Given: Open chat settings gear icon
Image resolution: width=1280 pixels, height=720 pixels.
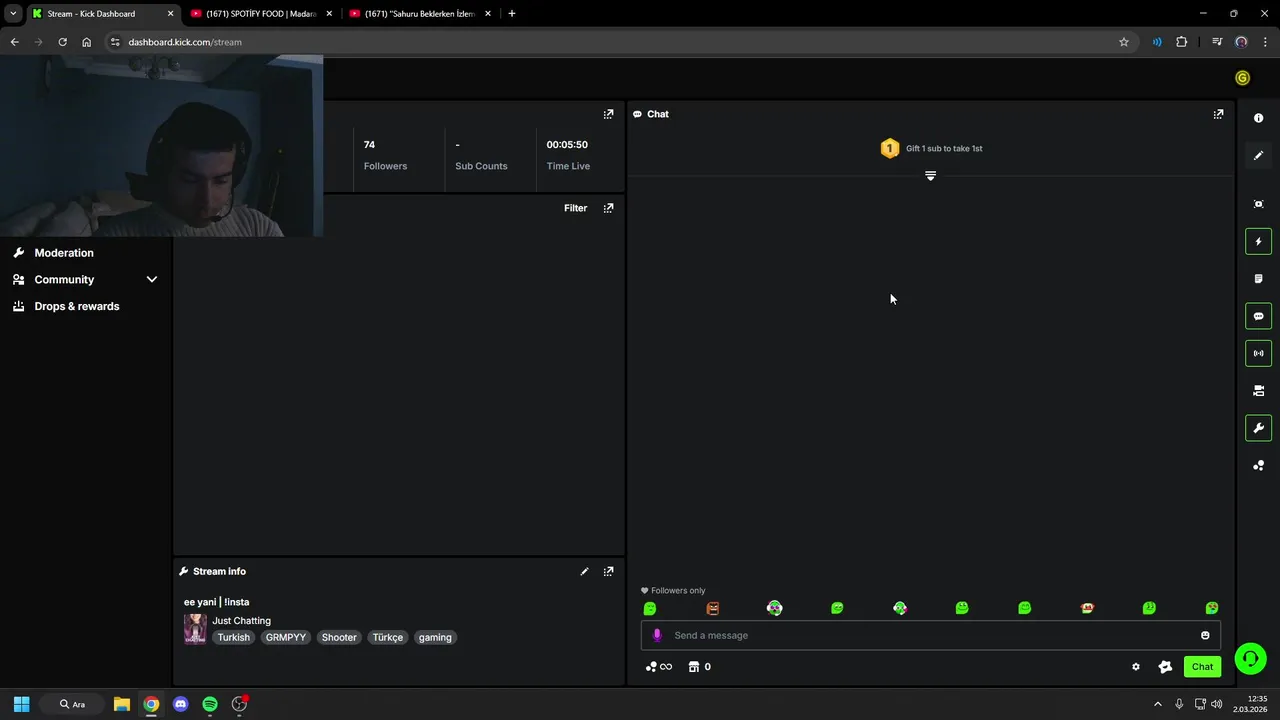Looking at the screenshot, I should click(x=1135, y=667).
